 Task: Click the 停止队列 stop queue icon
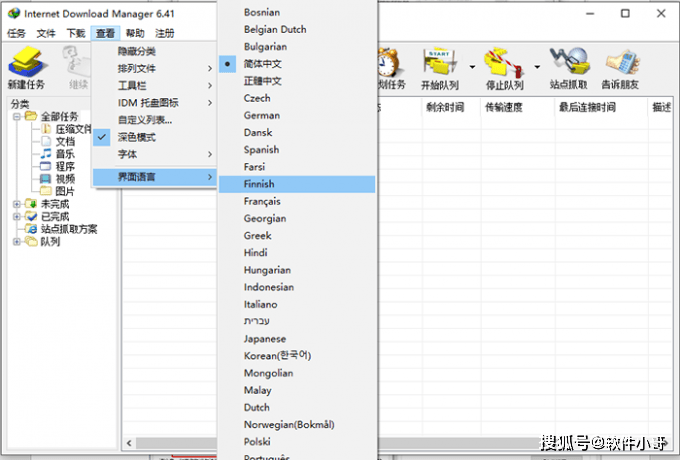coord(504,68)
